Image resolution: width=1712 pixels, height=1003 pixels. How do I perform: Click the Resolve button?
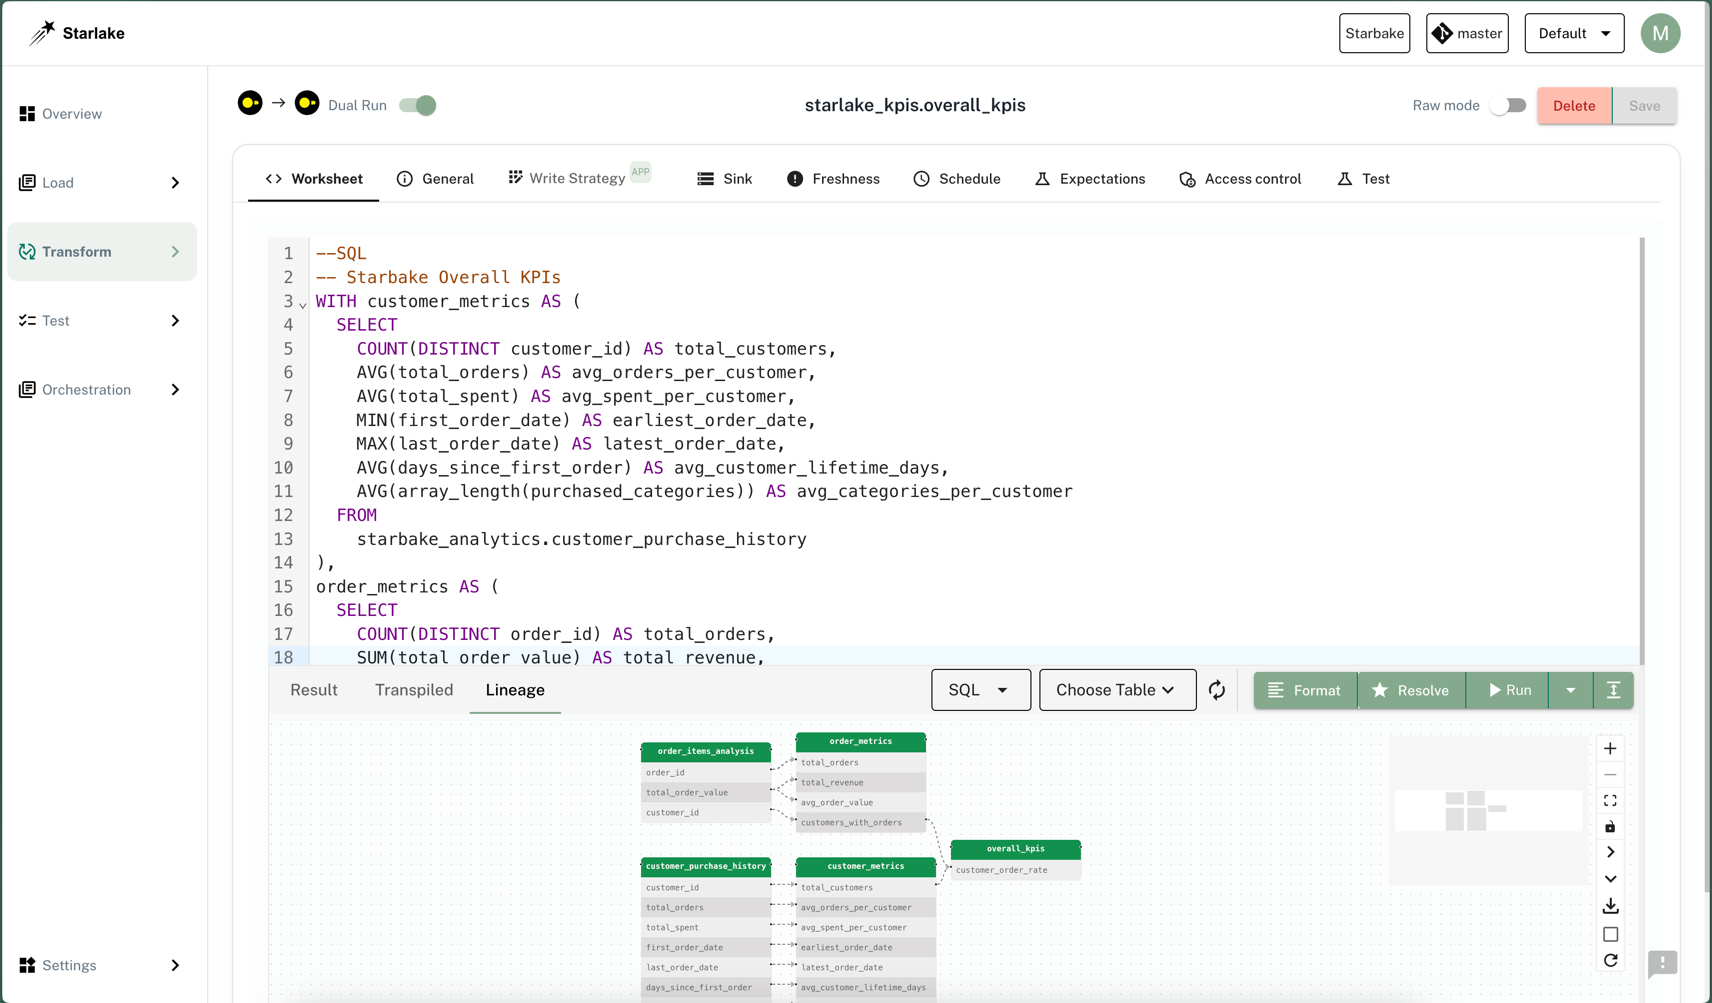[x=1411, y=690]
